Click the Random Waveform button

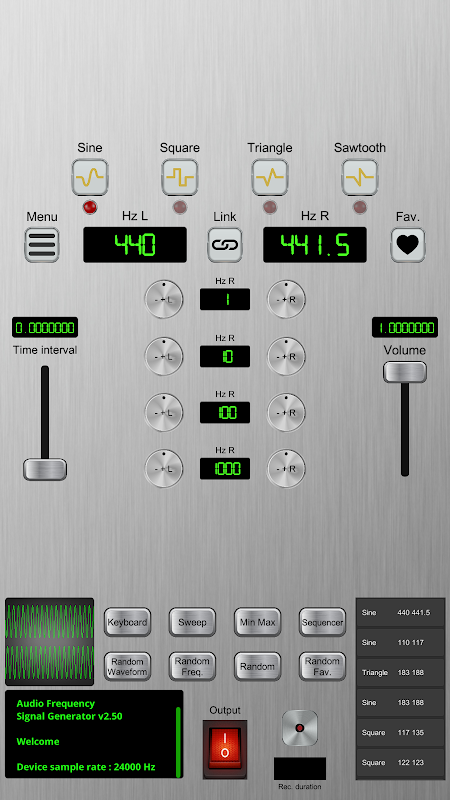pos(128,666)
